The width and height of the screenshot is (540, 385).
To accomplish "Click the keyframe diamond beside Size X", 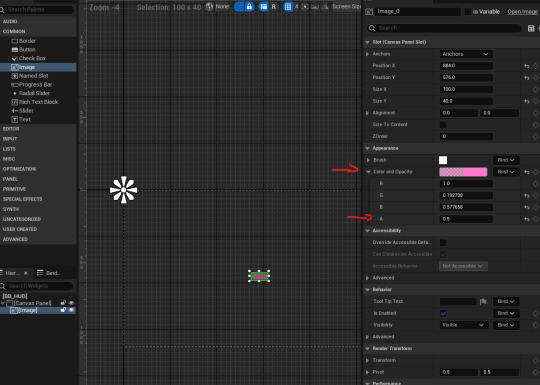I will [536, 90].
